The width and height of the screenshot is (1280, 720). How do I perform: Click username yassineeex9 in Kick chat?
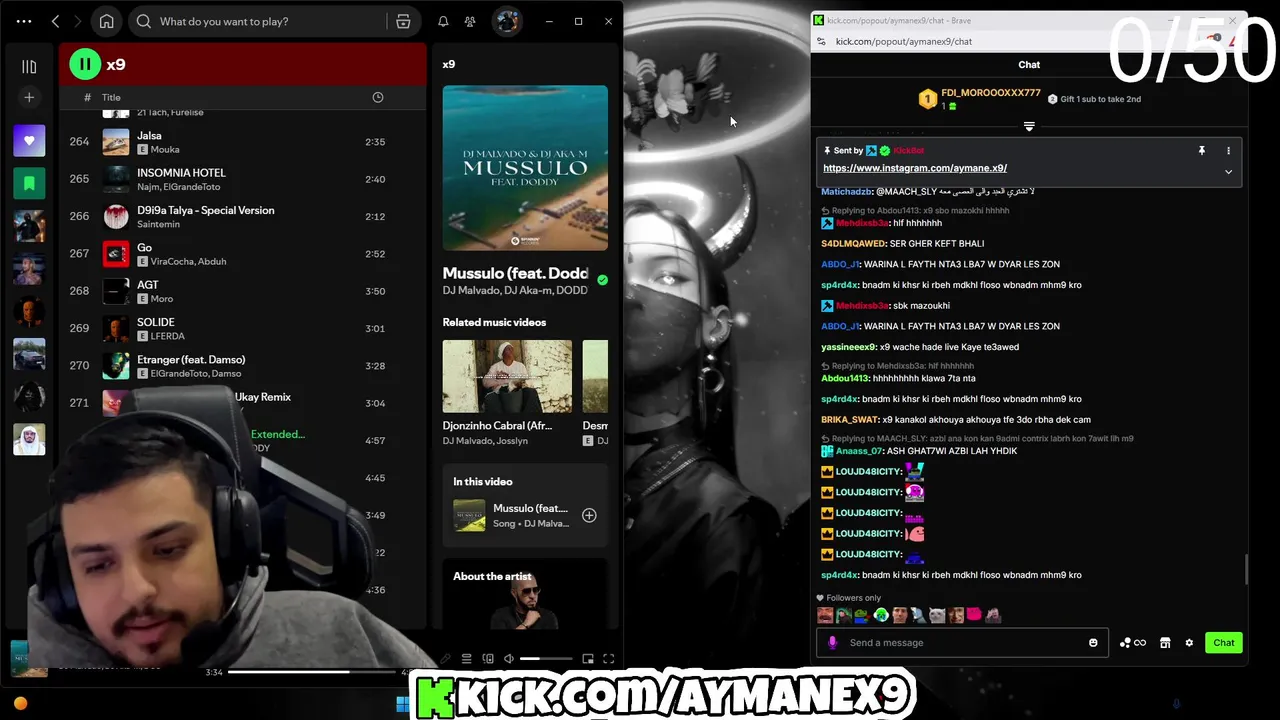coord(848,347)
